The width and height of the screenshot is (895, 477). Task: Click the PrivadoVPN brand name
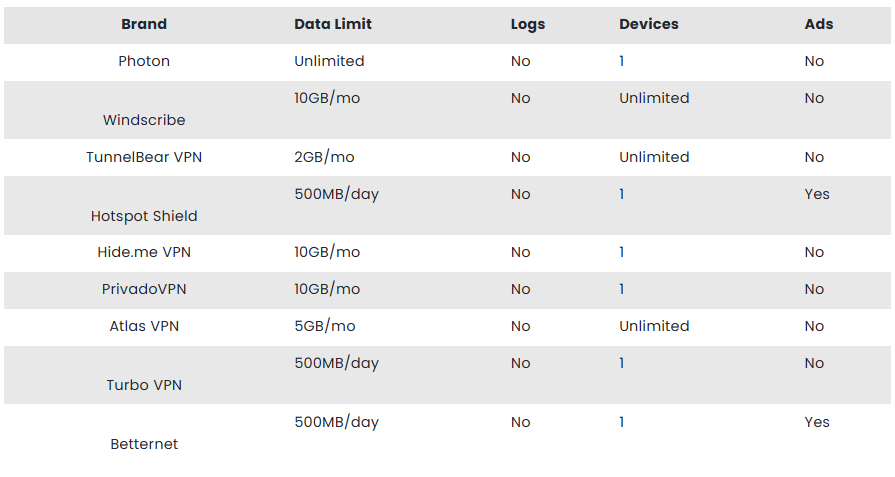point(144,289)
